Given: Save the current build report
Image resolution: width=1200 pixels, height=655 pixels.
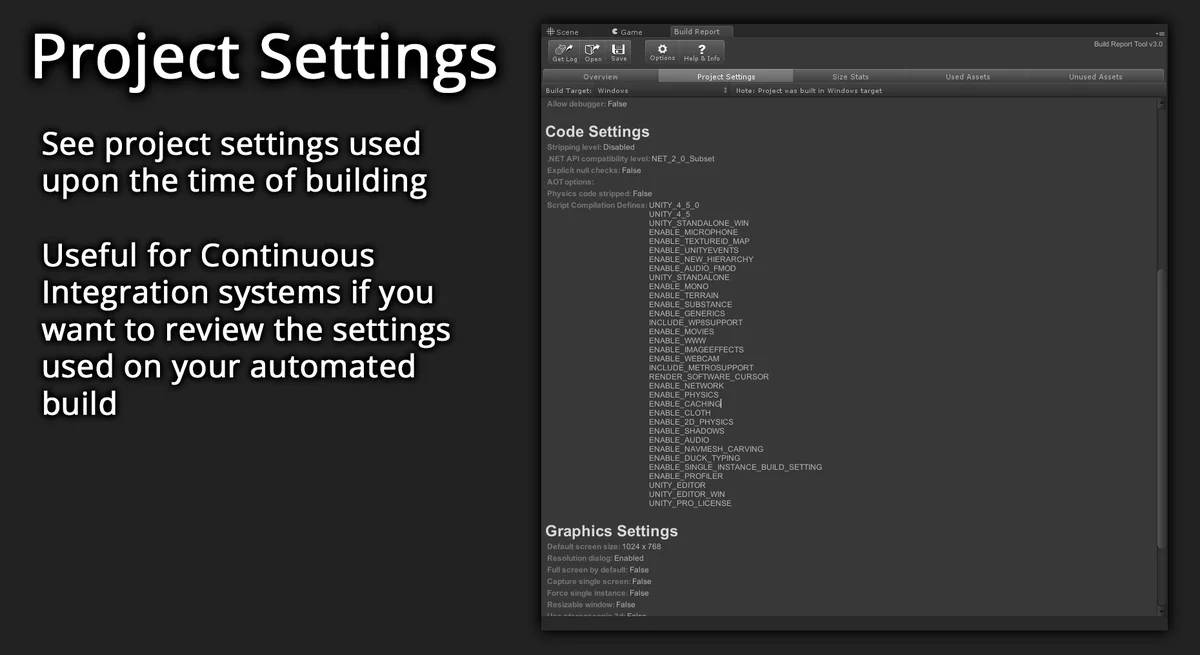Looking at the screenshot, I should pos(619,52).
